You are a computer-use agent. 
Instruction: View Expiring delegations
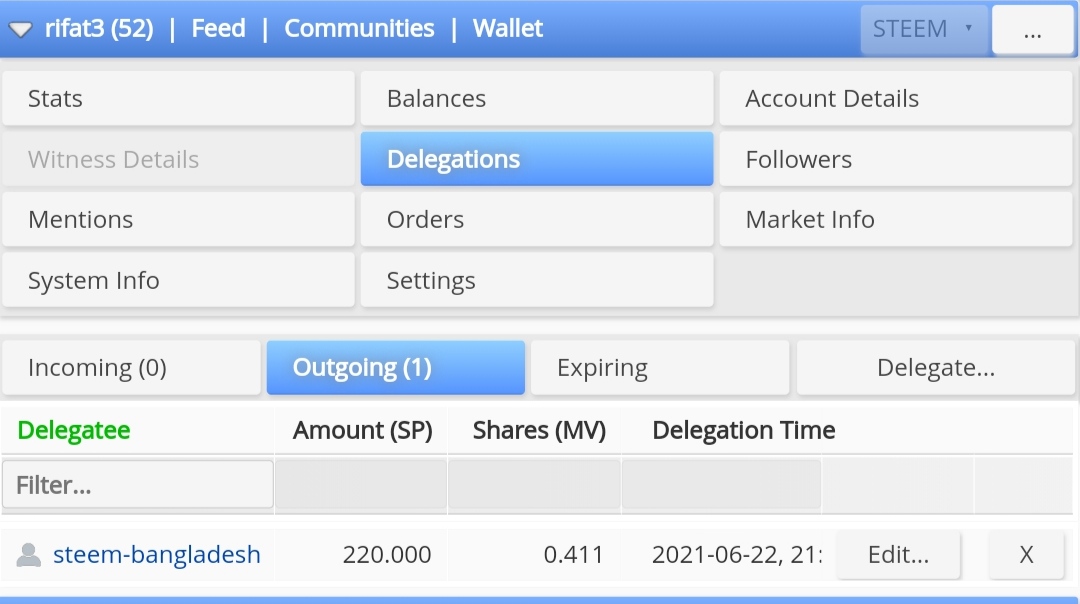coord(660,368)
